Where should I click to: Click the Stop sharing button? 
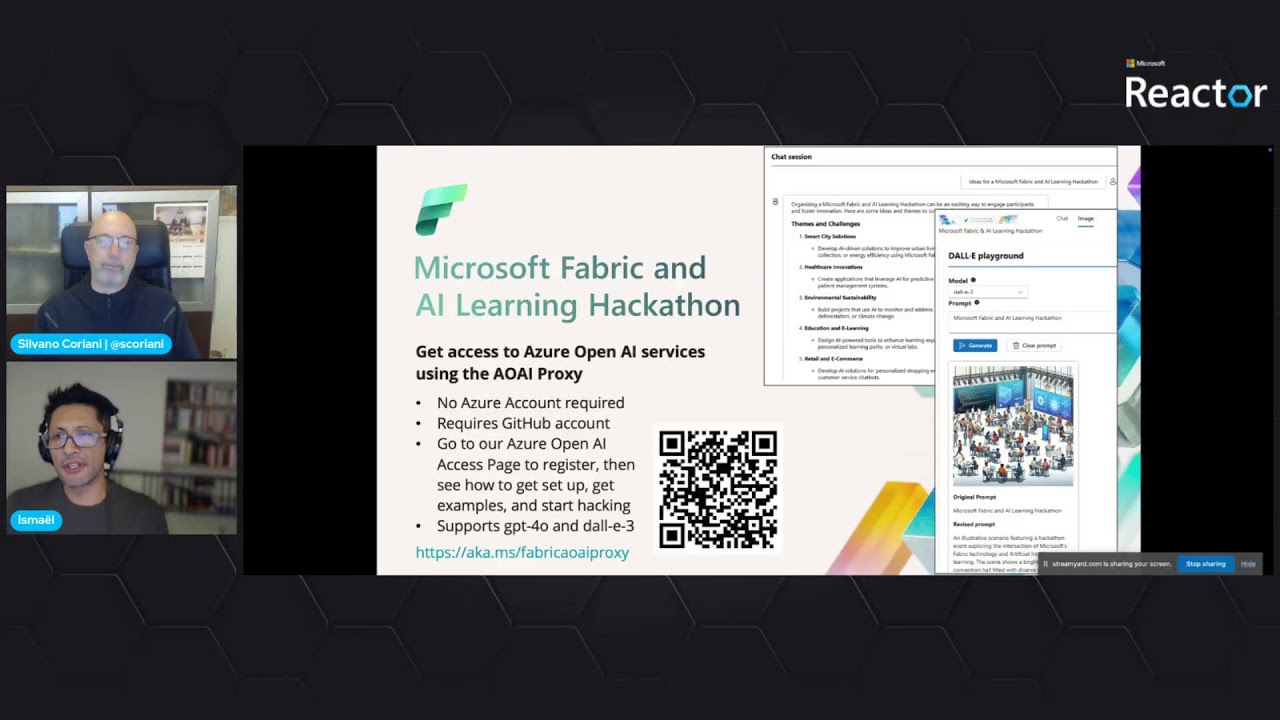[x=1205, y=564]
